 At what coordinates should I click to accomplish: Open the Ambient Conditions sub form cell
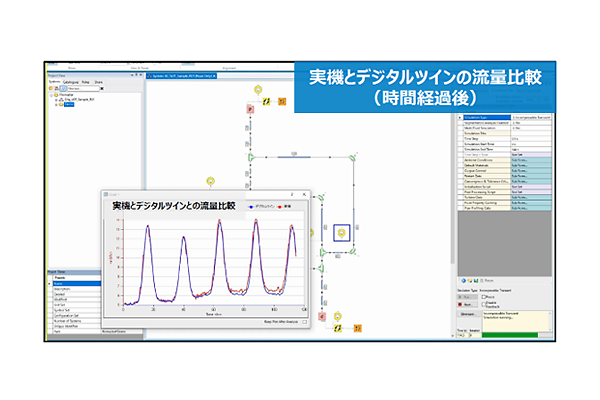coord(531,160)
